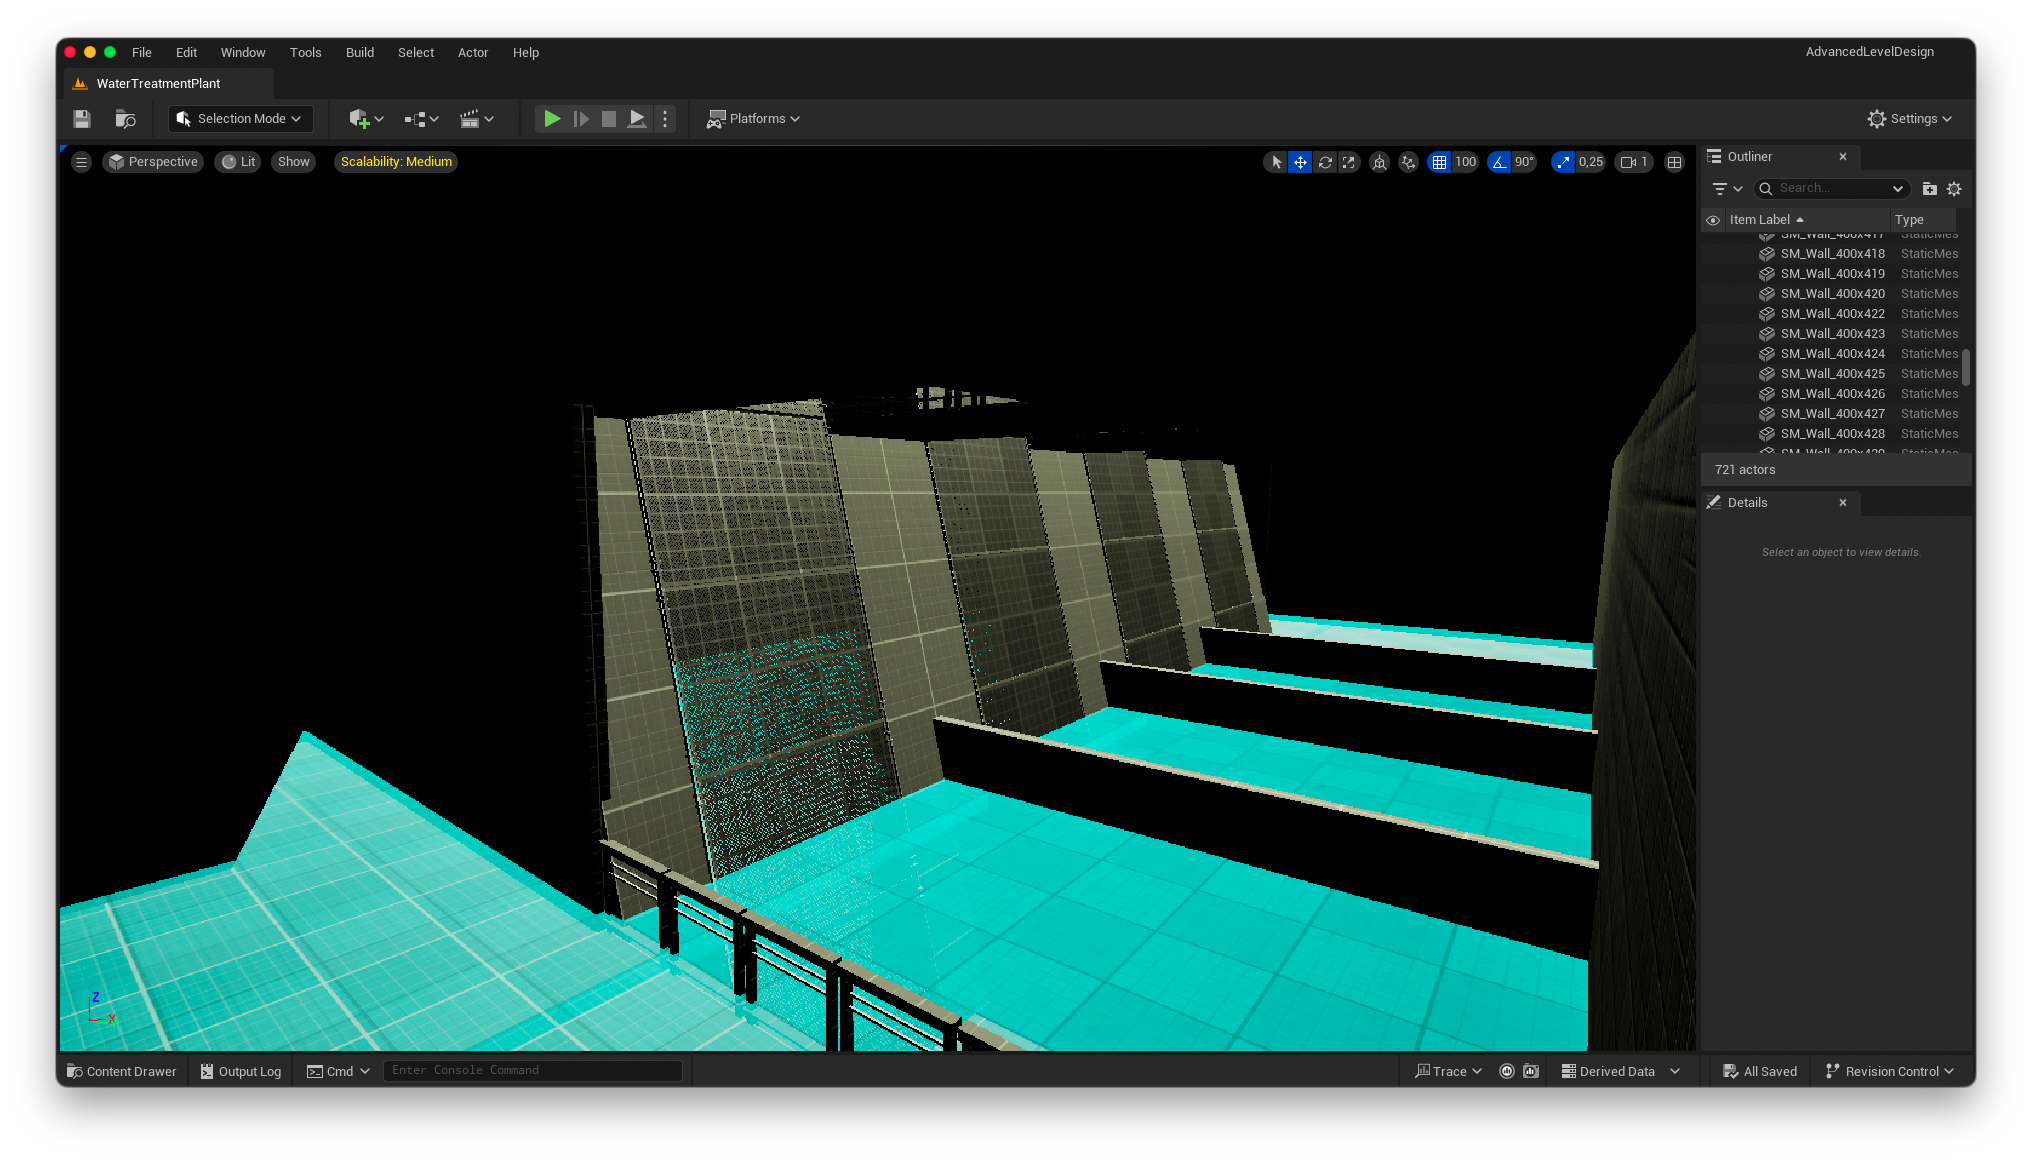Screen dimensions: 2032x1161
Task: Open the Selection Mode dropdown
Action: pos(240,119)
